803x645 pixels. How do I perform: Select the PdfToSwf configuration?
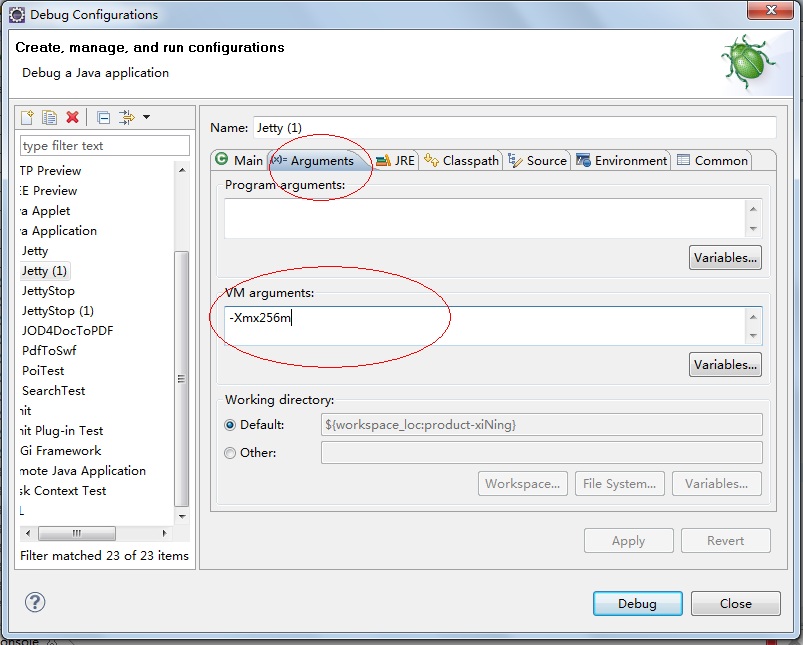[x=49, y=350]
